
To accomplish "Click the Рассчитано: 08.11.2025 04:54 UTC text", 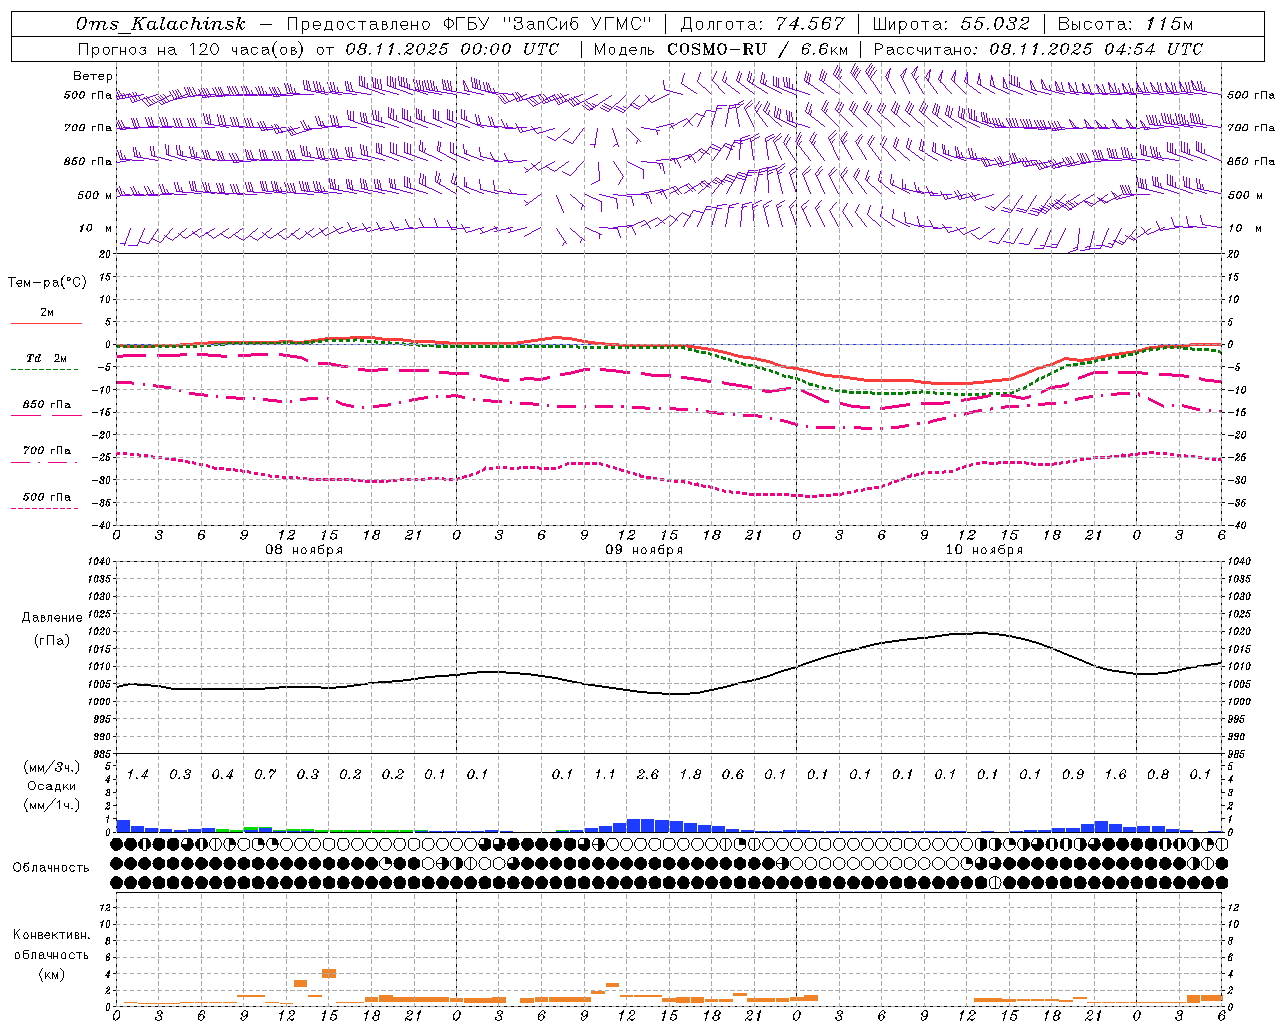I will [1038, 49].
